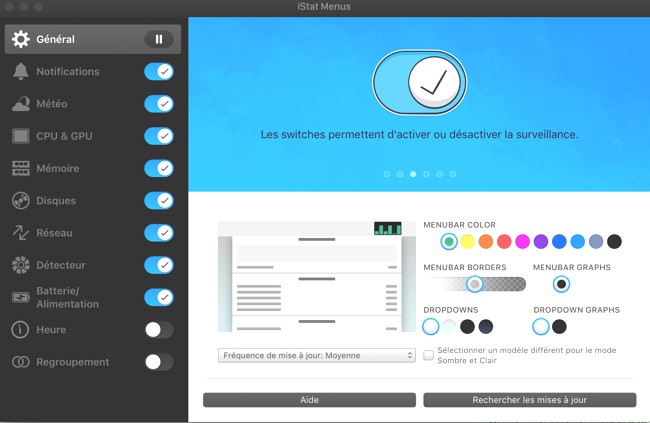Pick the yellow menubar color swatch
Image resolution: width=650 pixels, height=423 pixels.
pyautogui.click(x=467, y=241)
